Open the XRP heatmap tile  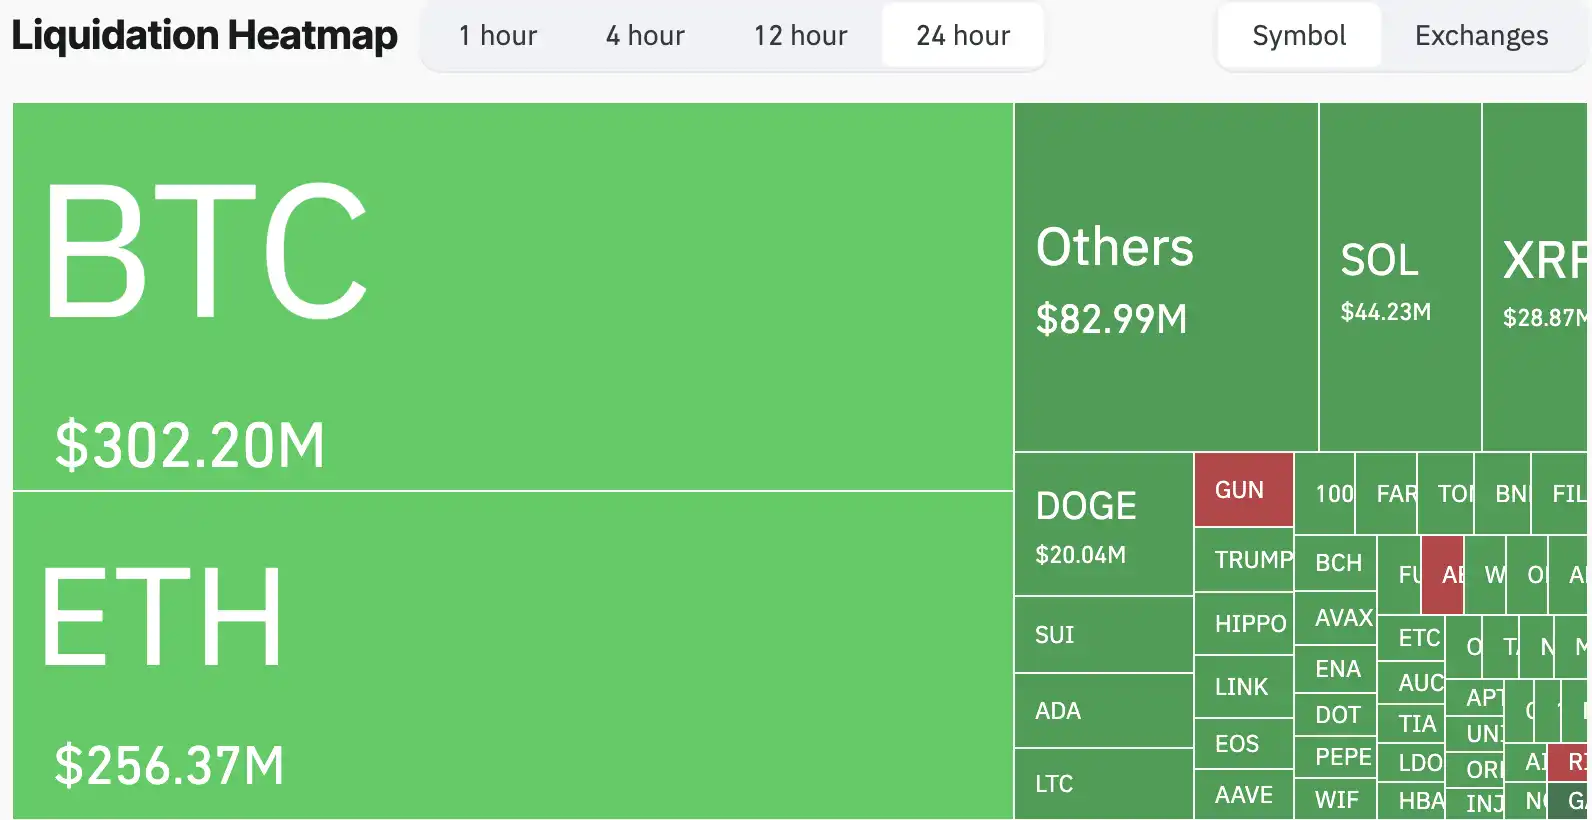(x=1536, y=277)
